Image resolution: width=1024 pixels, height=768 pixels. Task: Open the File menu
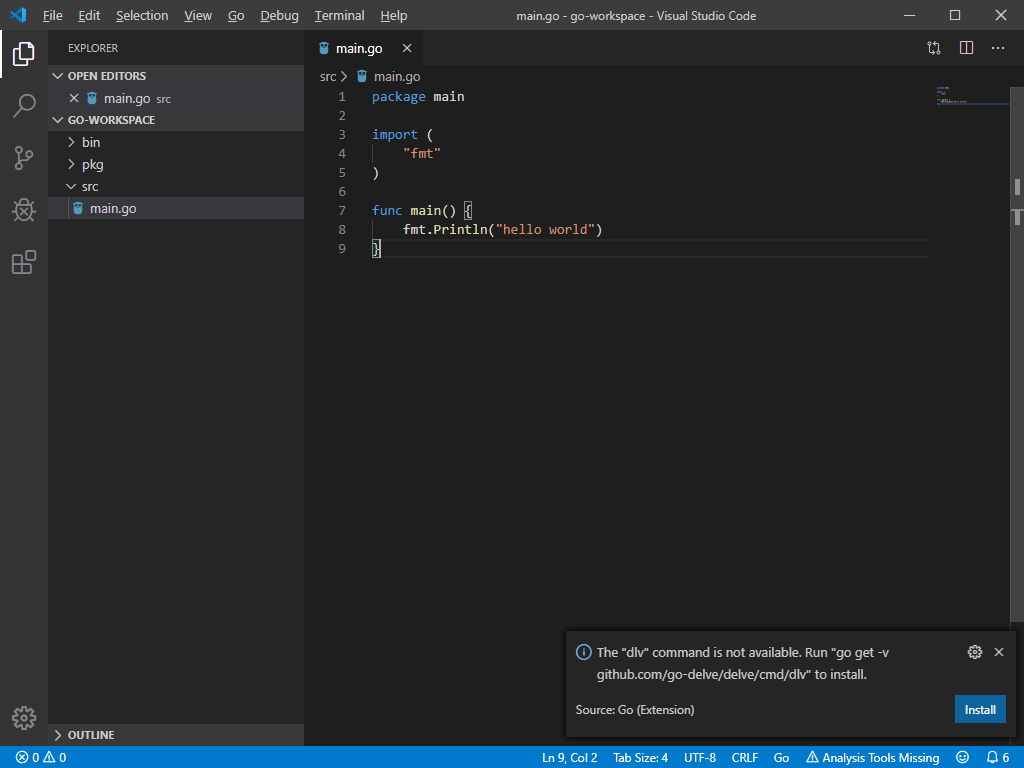pyautogui.click(x=52, y=15)
